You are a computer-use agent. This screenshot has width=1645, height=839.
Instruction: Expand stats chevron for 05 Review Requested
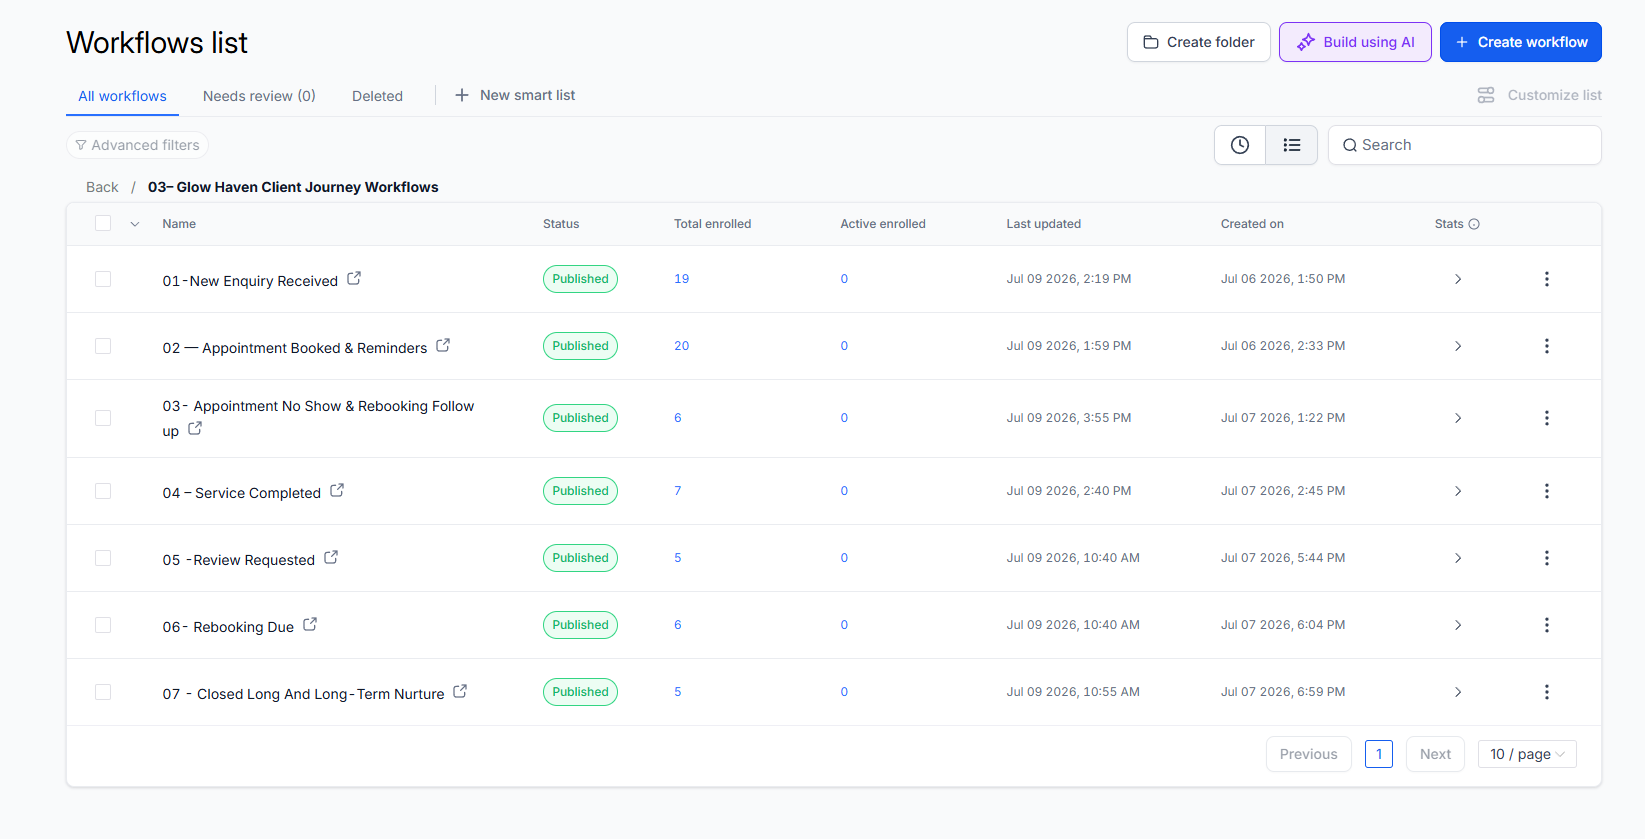coord(1458,558)
